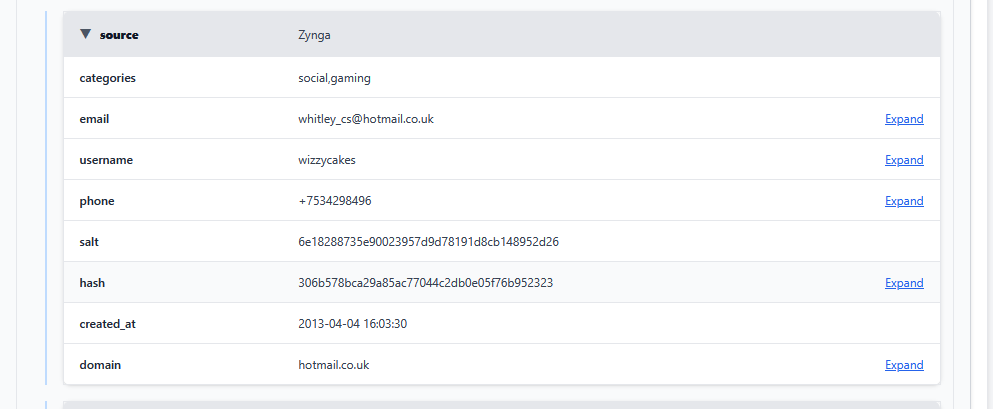Click the created_at field label

point(107,324)
